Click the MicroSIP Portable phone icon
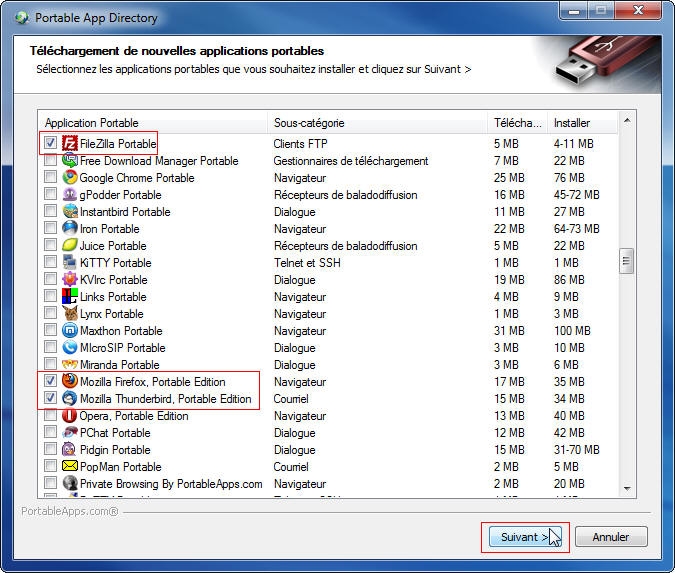675x573 pixels. [69, 347]
